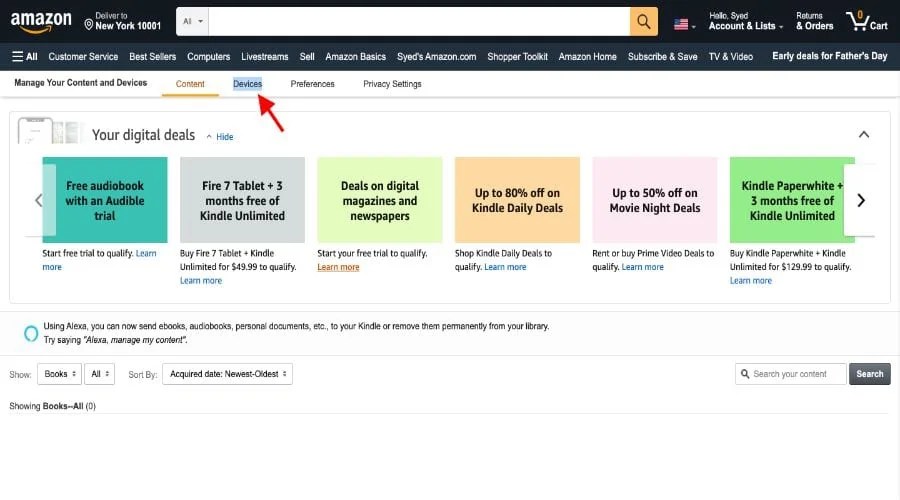Open Best Sellers in nav bar
Viewport: 900px width, 500px height.
(x=153, y=56)
